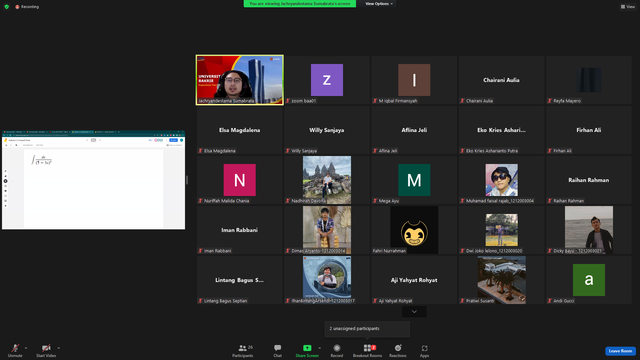This screenshot has height=360, width=640.
Task: Select M Iqbal Firmansyah's tile
Action: [x=414, y=80]
